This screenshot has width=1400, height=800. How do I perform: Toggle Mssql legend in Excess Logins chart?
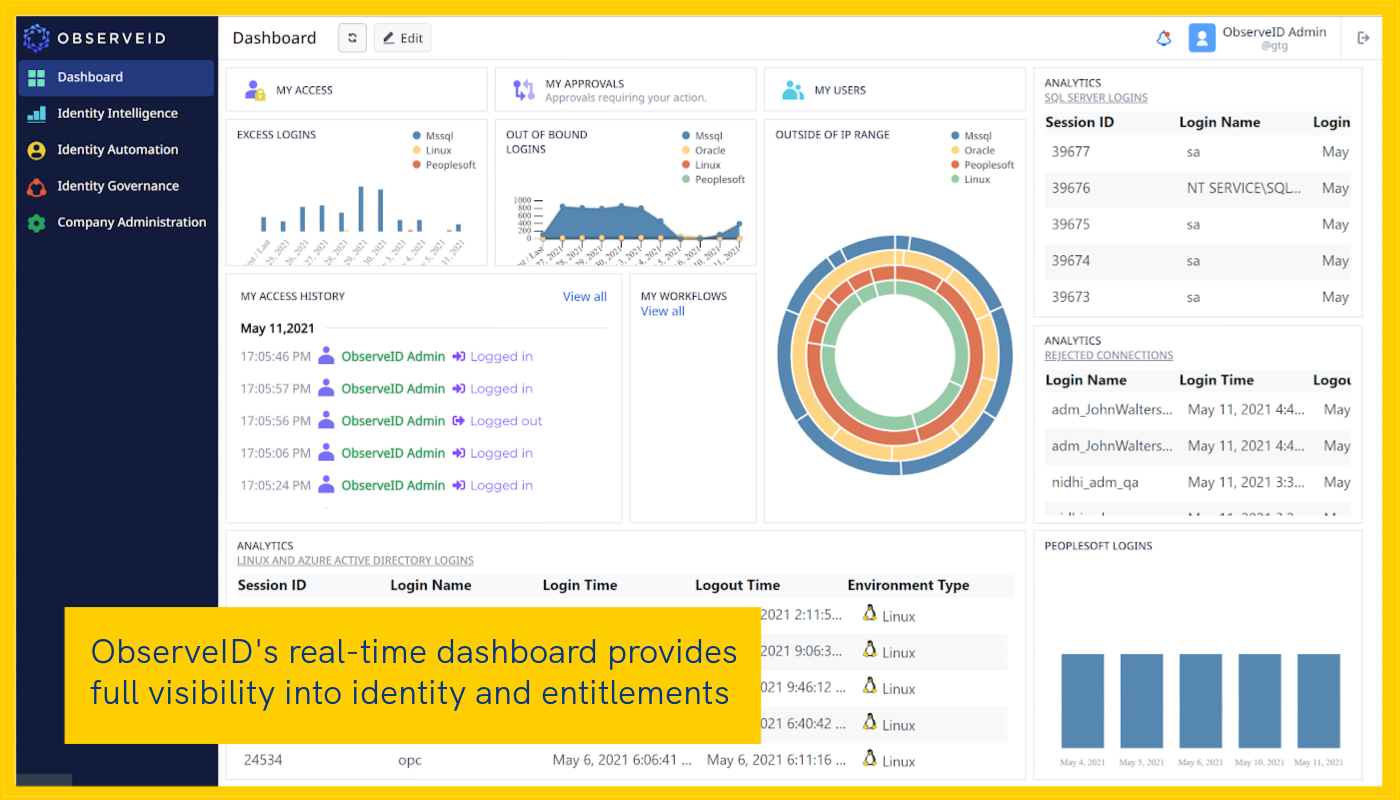[x=433, y=135]
